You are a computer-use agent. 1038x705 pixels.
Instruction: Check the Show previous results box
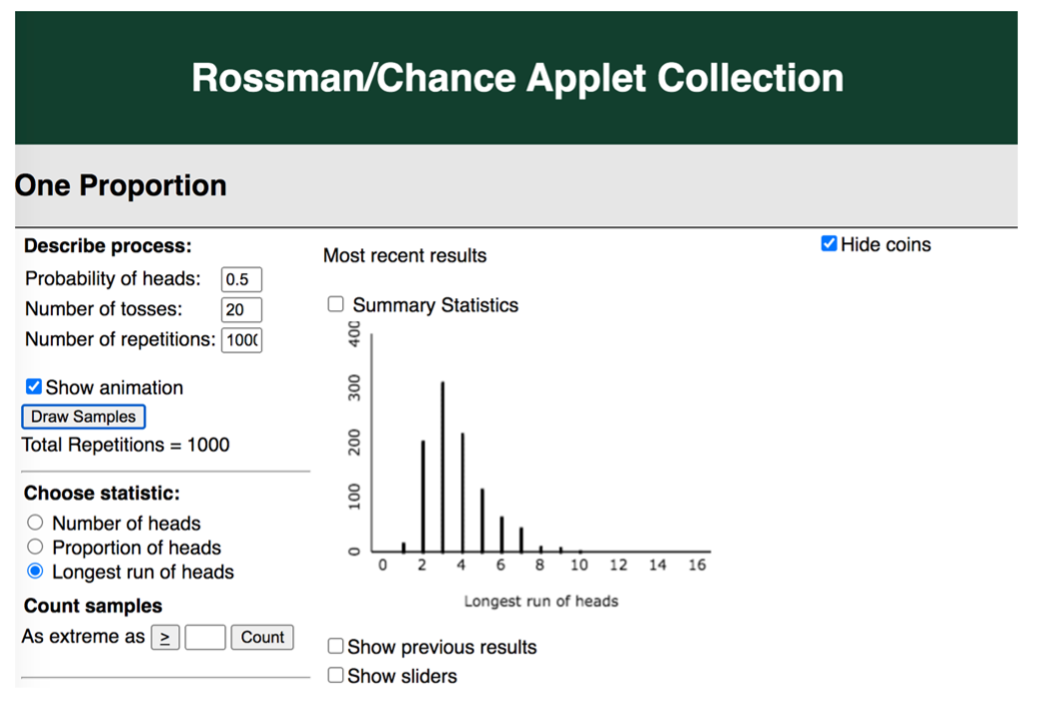tap(336, 647)
